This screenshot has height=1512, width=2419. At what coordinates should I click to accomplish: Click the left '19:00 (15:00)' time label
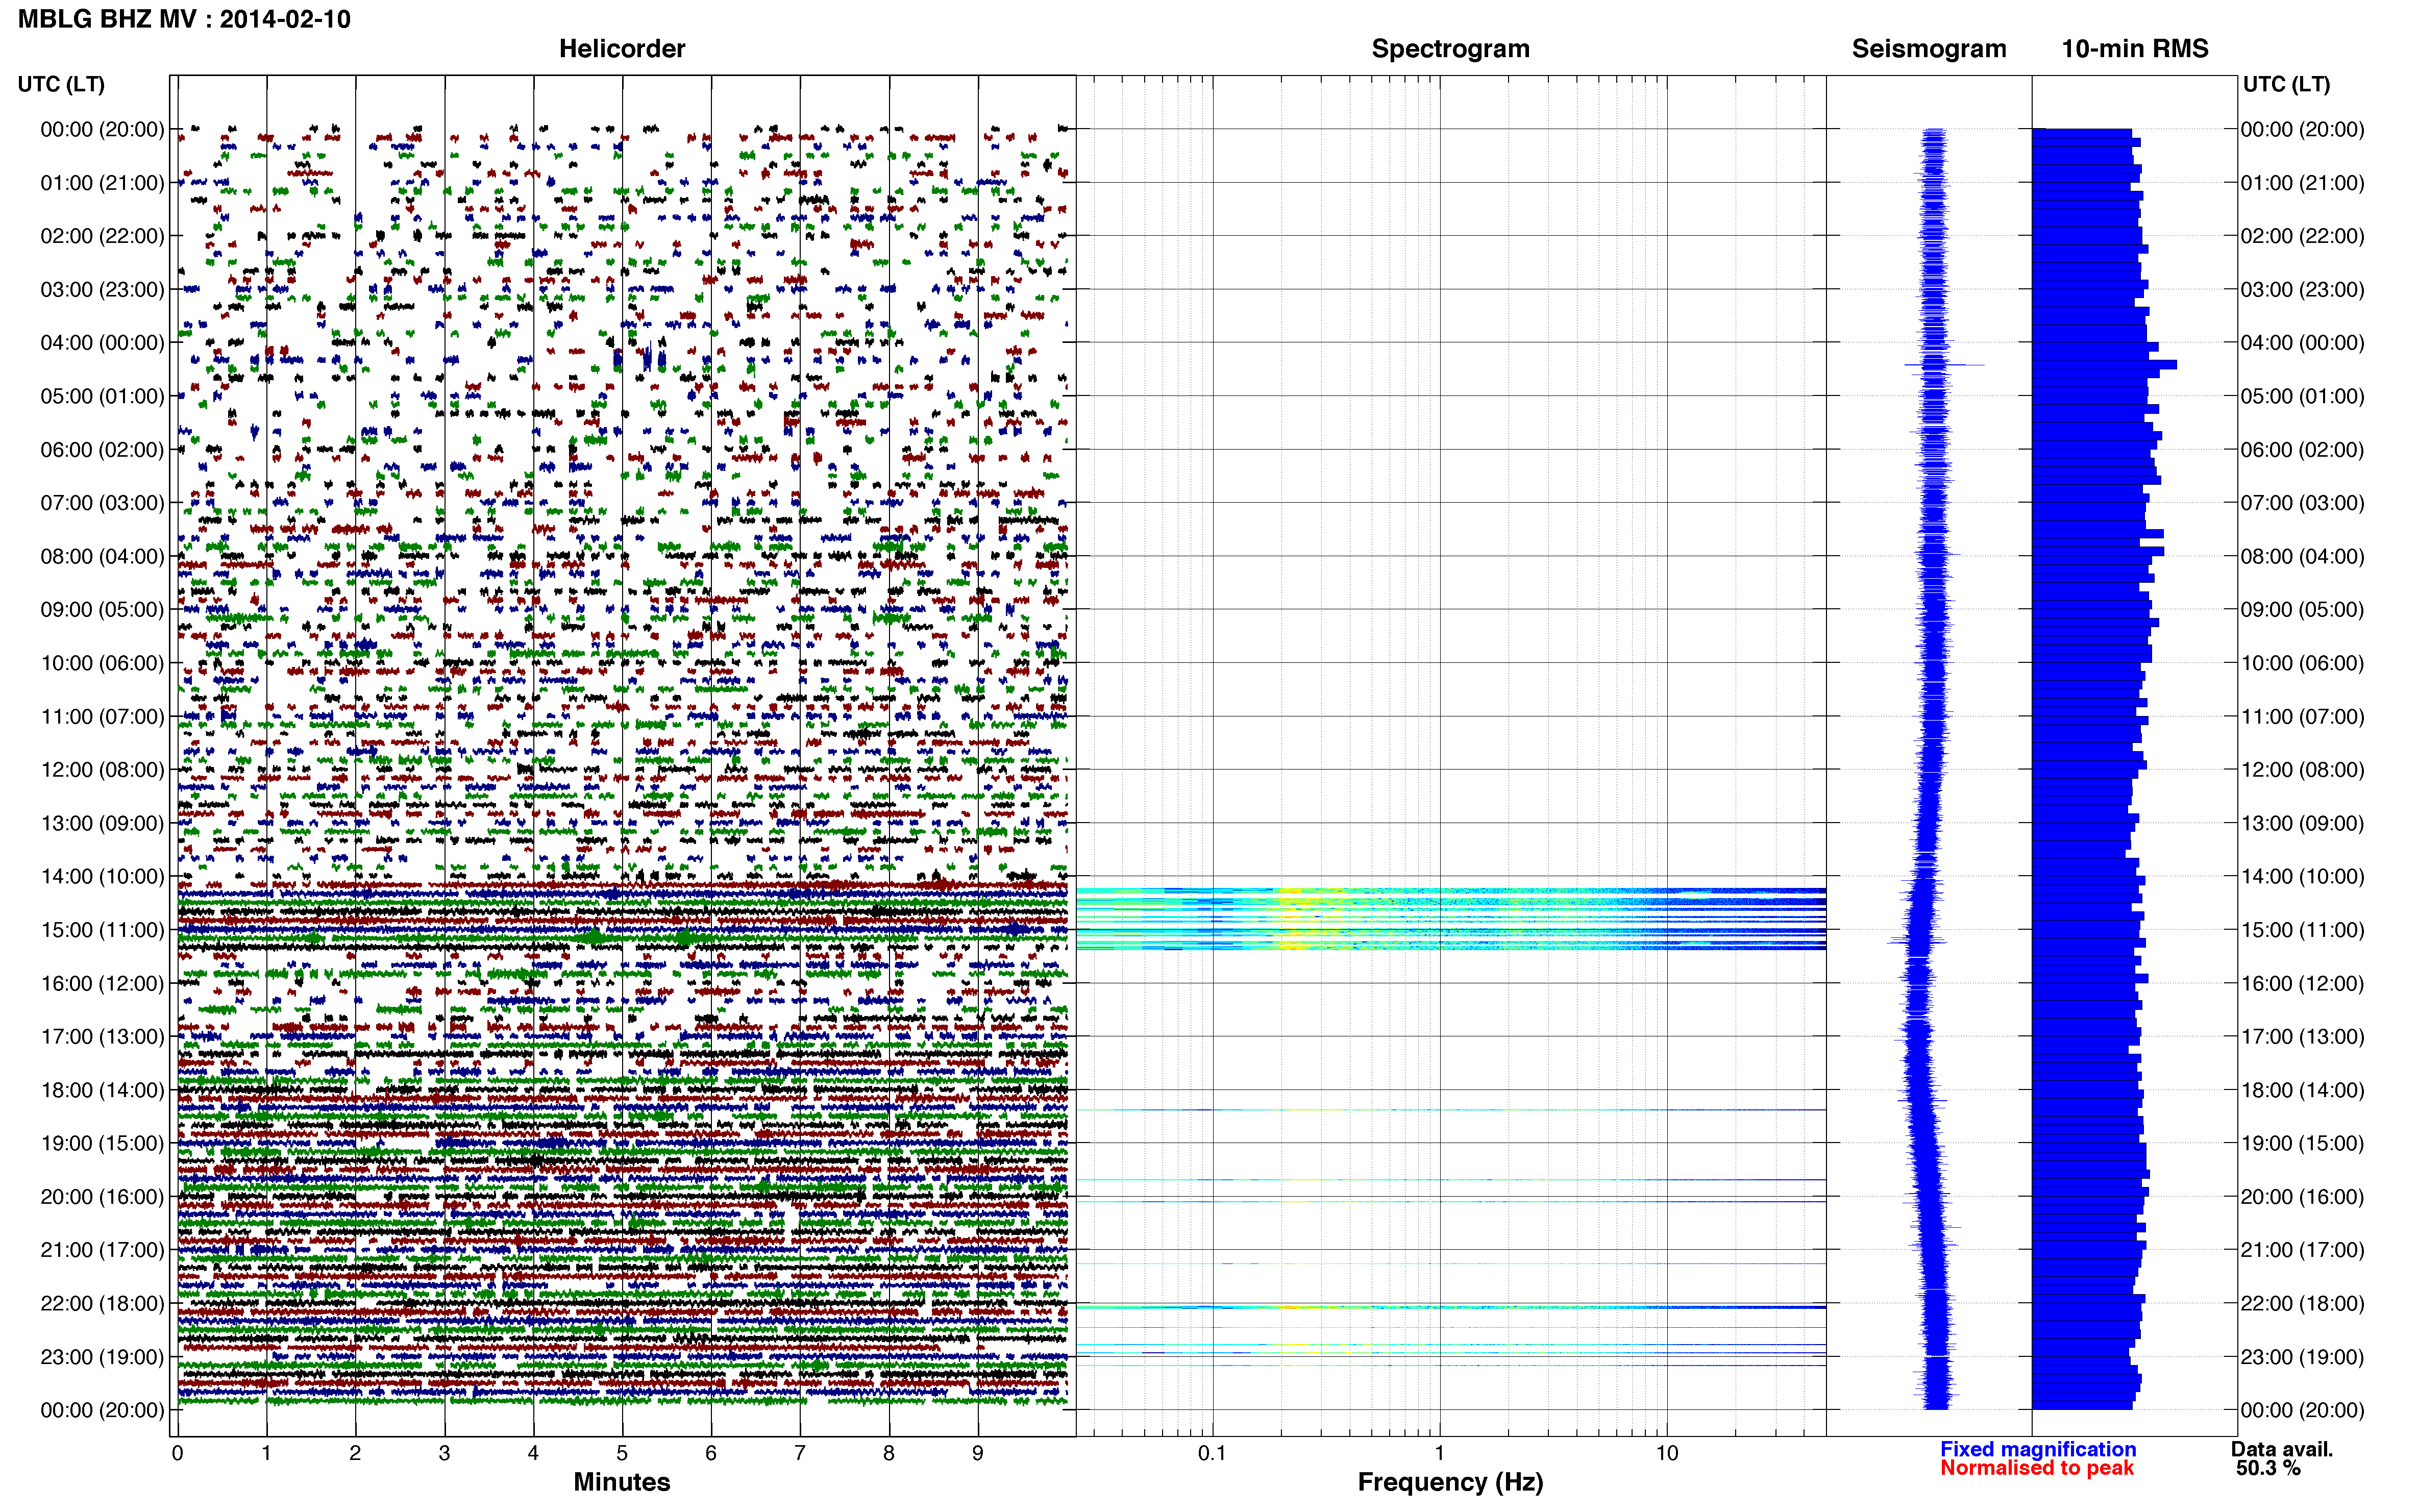pos(102,1143)
